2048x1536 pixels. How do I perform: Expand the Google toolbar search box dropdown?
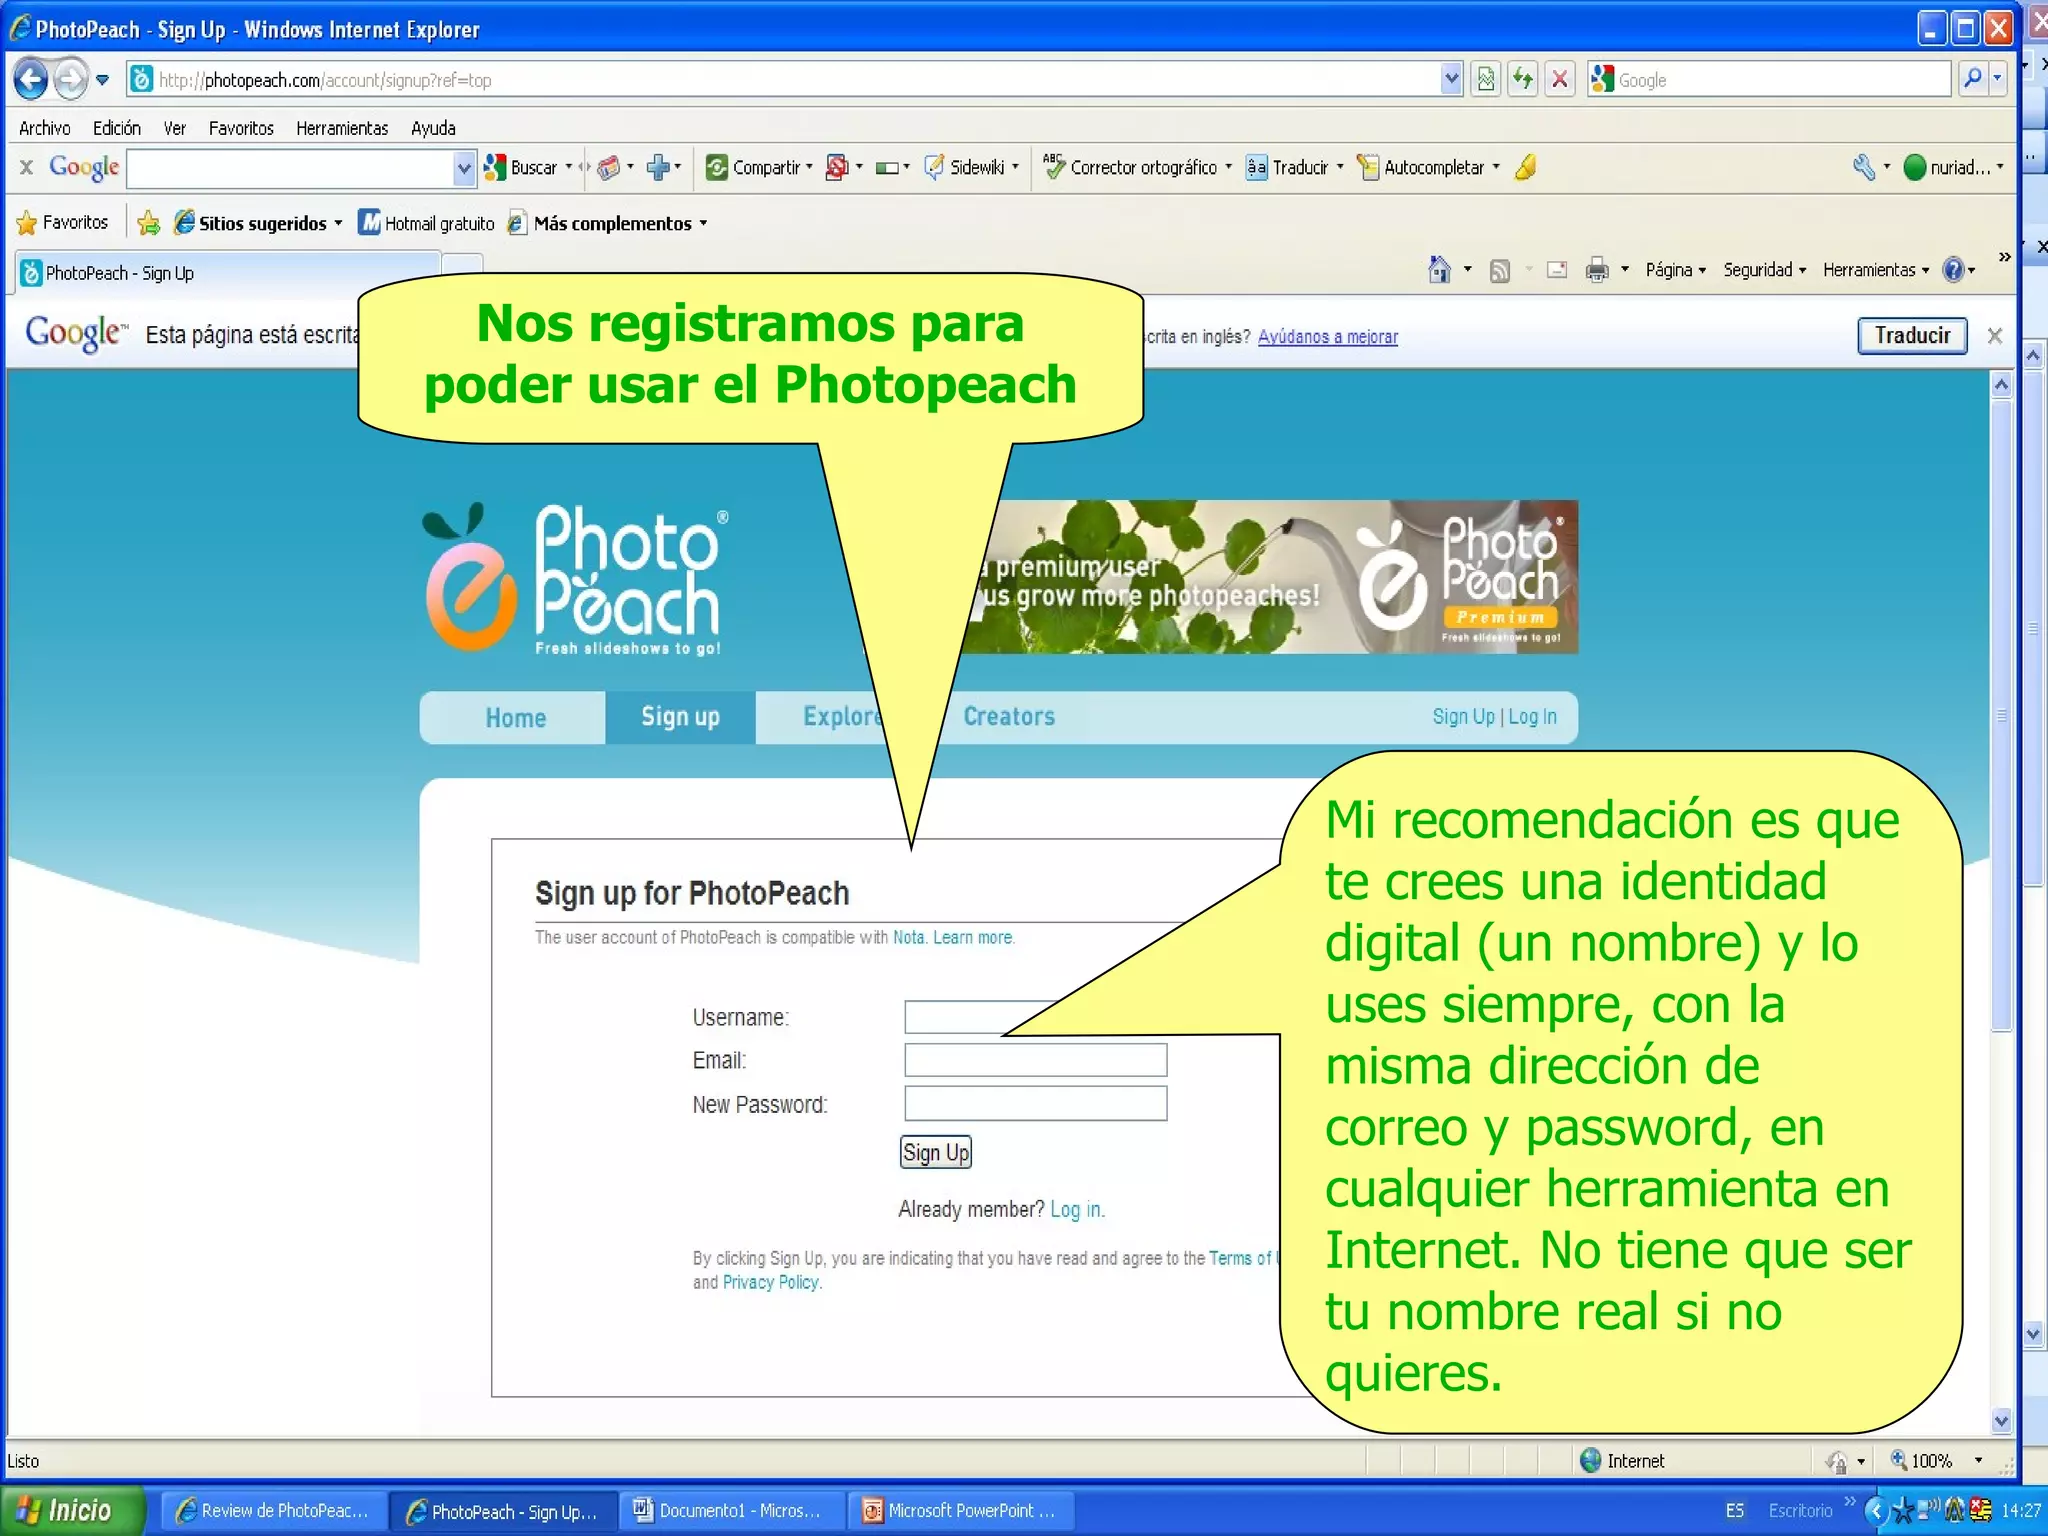pos(463,168)
